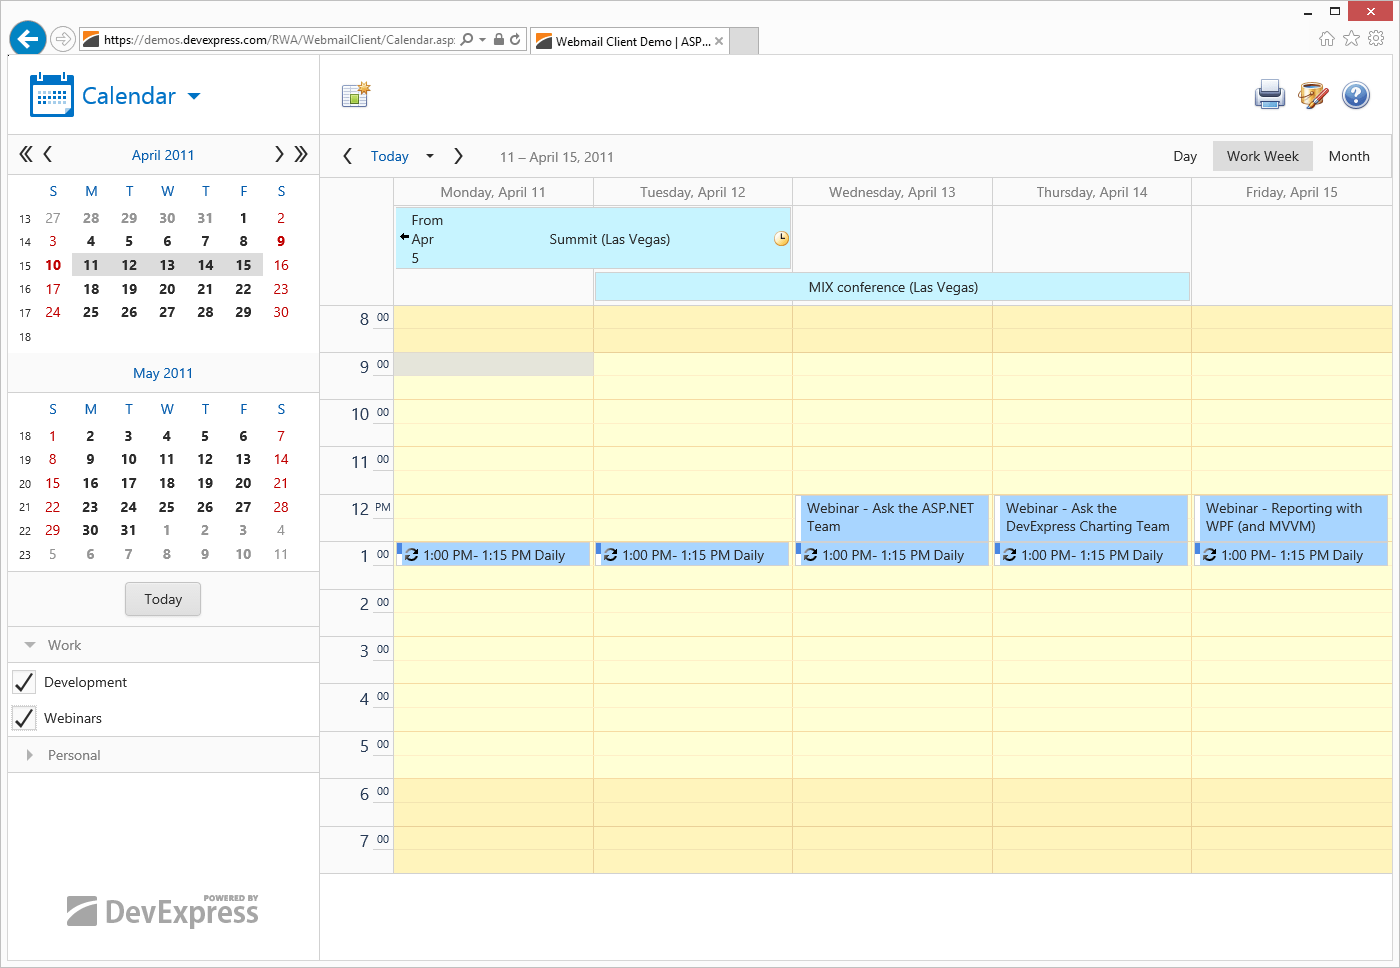The height and width of the screenshot is (968, 1400).
Task: Go to previous year in mini calendar
Action: 26,154
